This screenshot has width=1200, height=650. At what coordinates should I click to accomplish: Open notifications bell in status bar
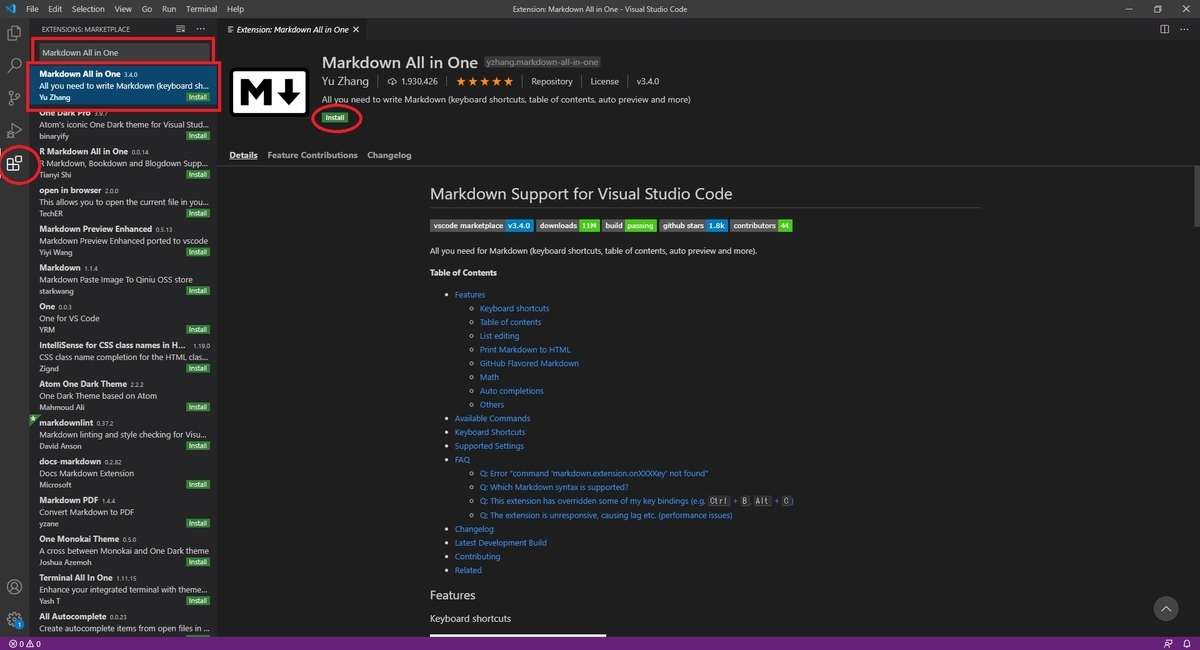[x=1187, y=644]
